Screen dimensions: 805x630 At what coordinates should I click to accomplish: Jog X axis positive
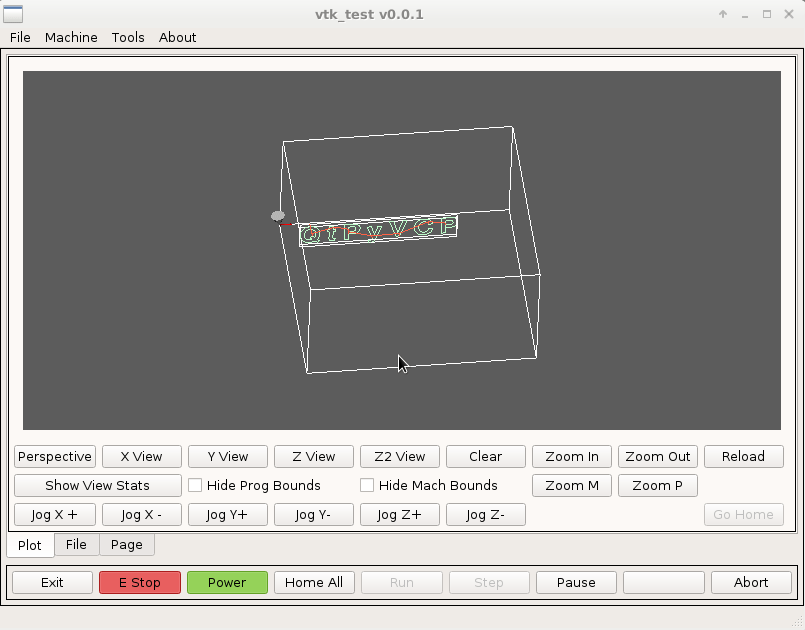(x=55, y=514)
